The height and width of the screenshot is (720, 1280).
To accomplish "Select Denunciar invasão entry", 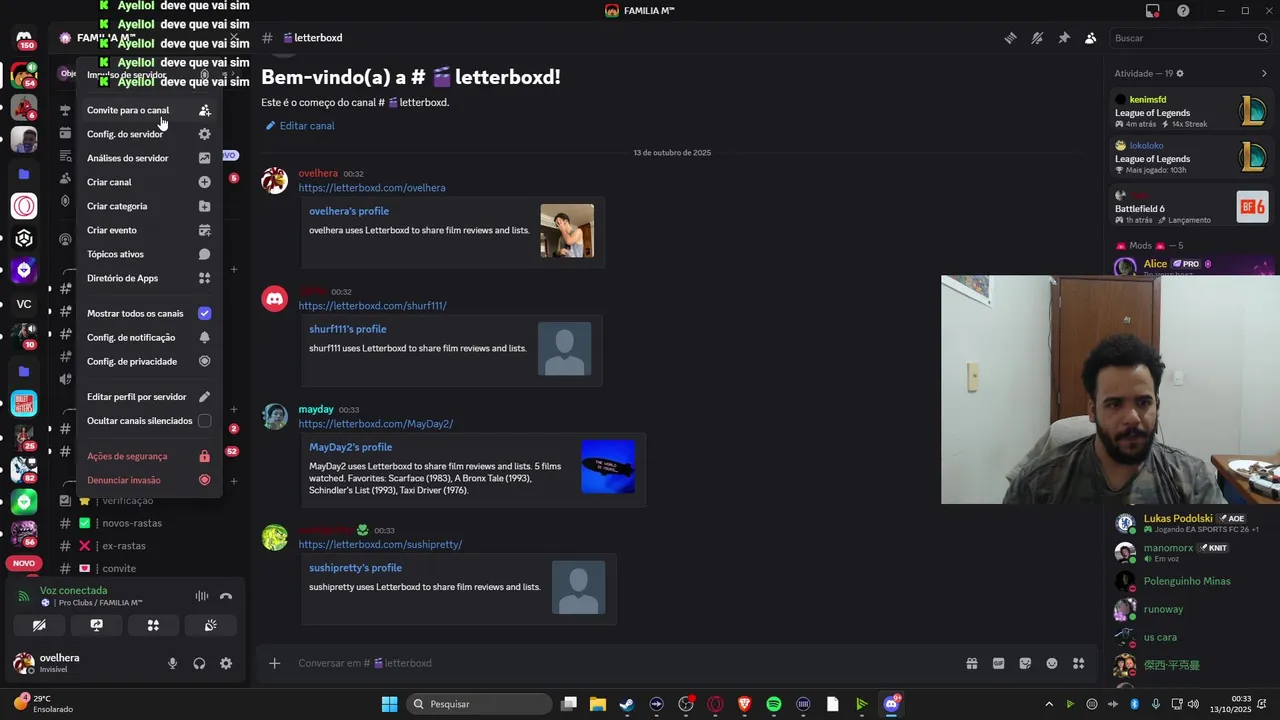I will click(x=148, y=480).
